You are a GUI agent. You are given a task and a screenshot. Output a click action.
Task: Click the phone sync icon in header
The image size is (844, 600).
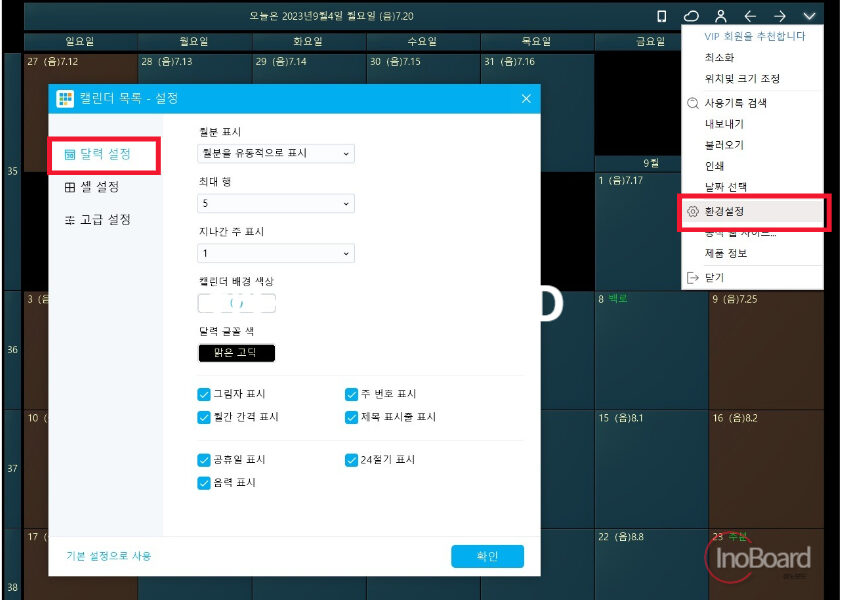pos(662,16)
